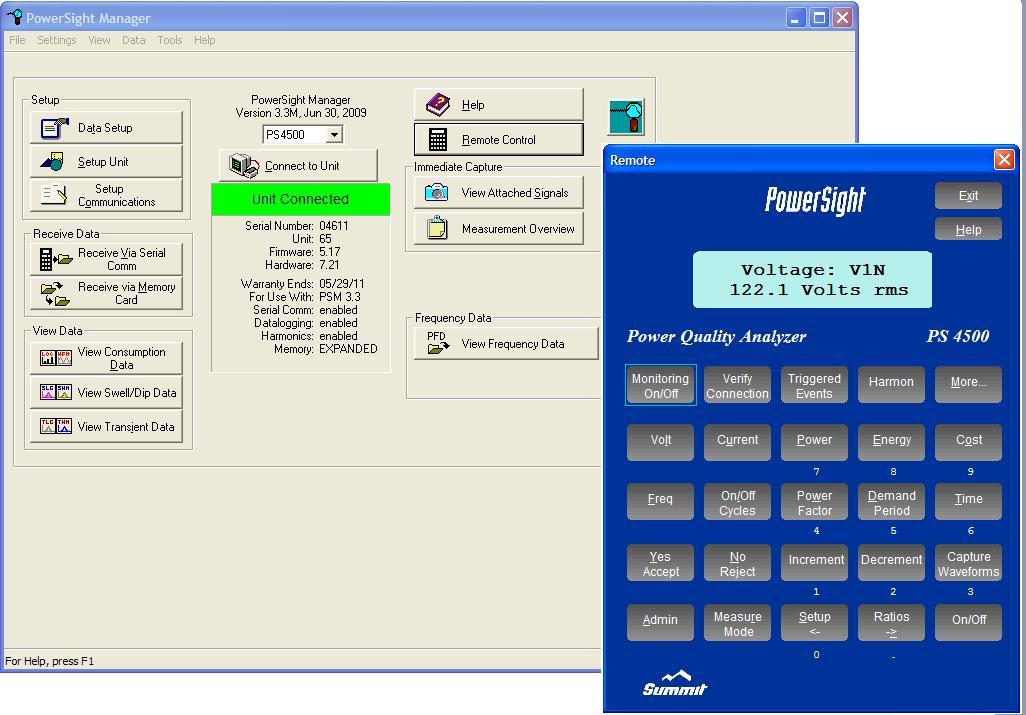Click the Serial Number value 04611
Viewport: 1026px width, 715px height.
(334, 226)
